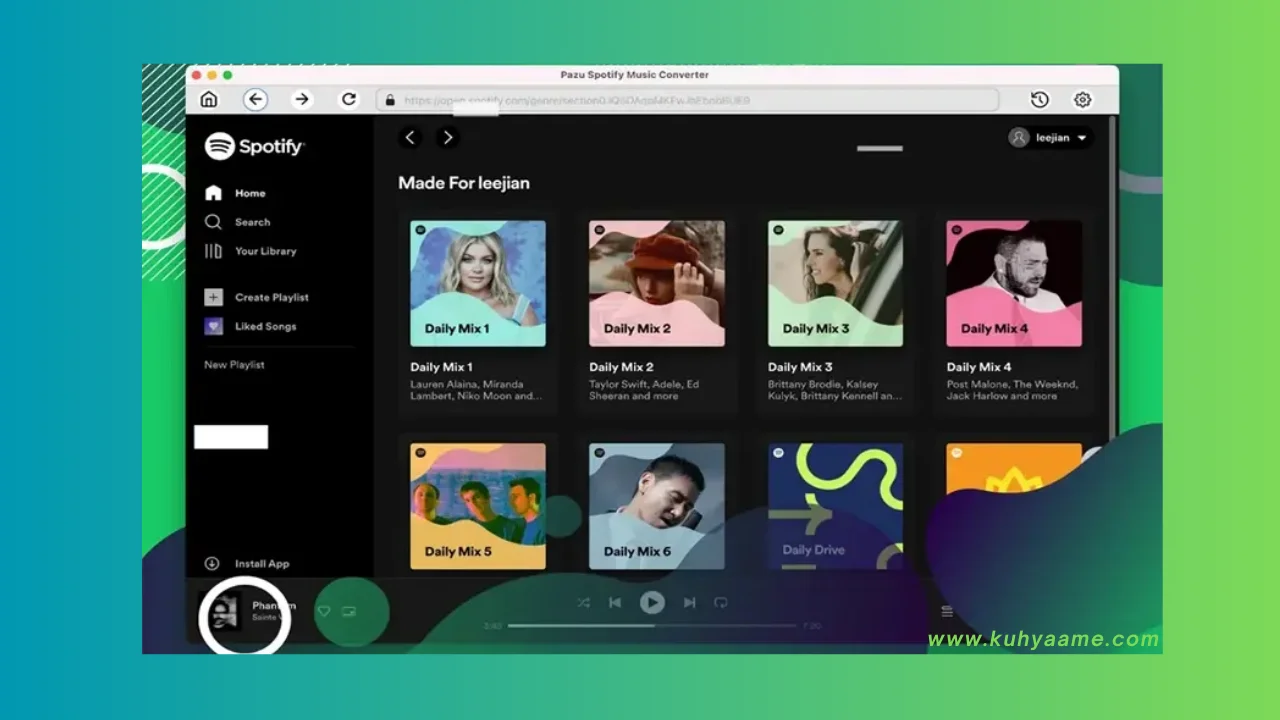Screen dimensions: 1280x720
Task: Open Daily Mix 6 cover thumbnail
Action: 657,506
